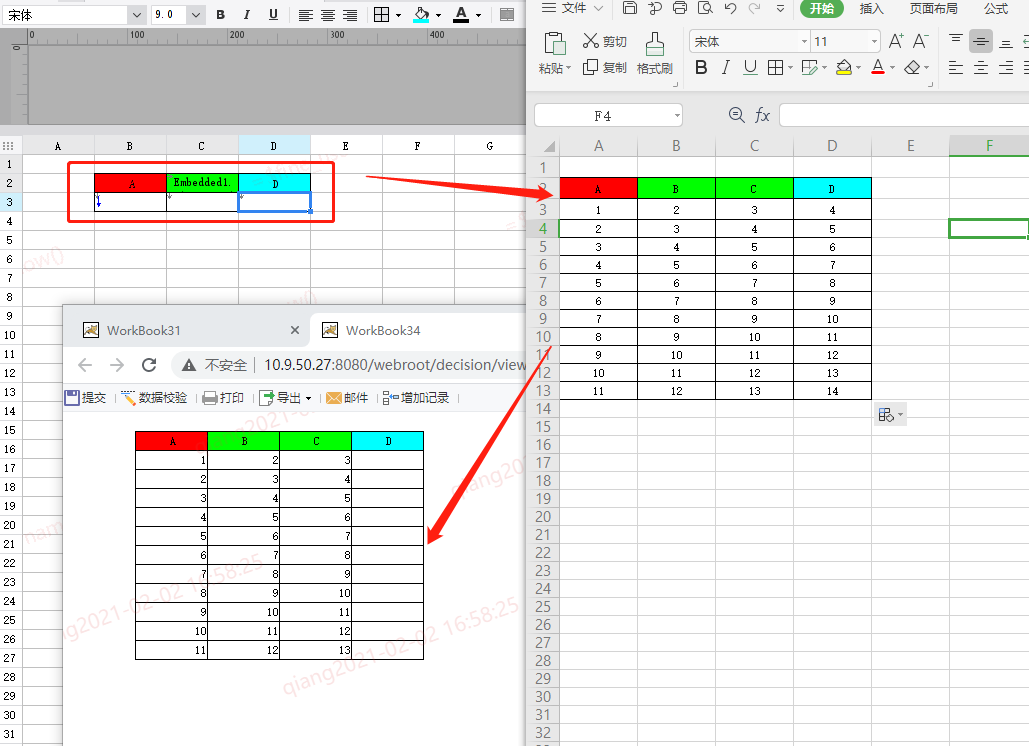Click the Cut (剪切) scissors icon

click(591, 41)
